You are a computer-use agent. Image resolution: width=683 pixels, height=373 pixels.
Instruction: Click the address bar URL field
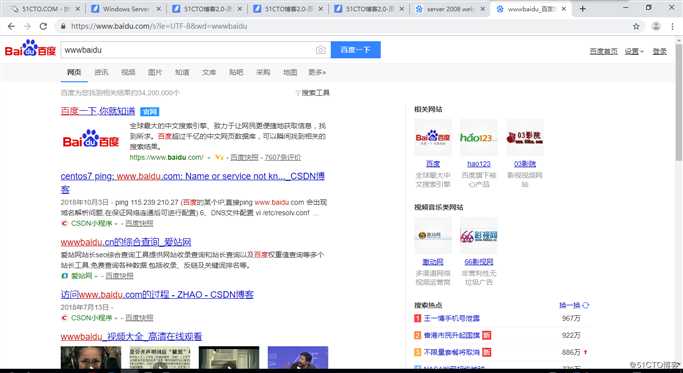[x=344, y=26]
